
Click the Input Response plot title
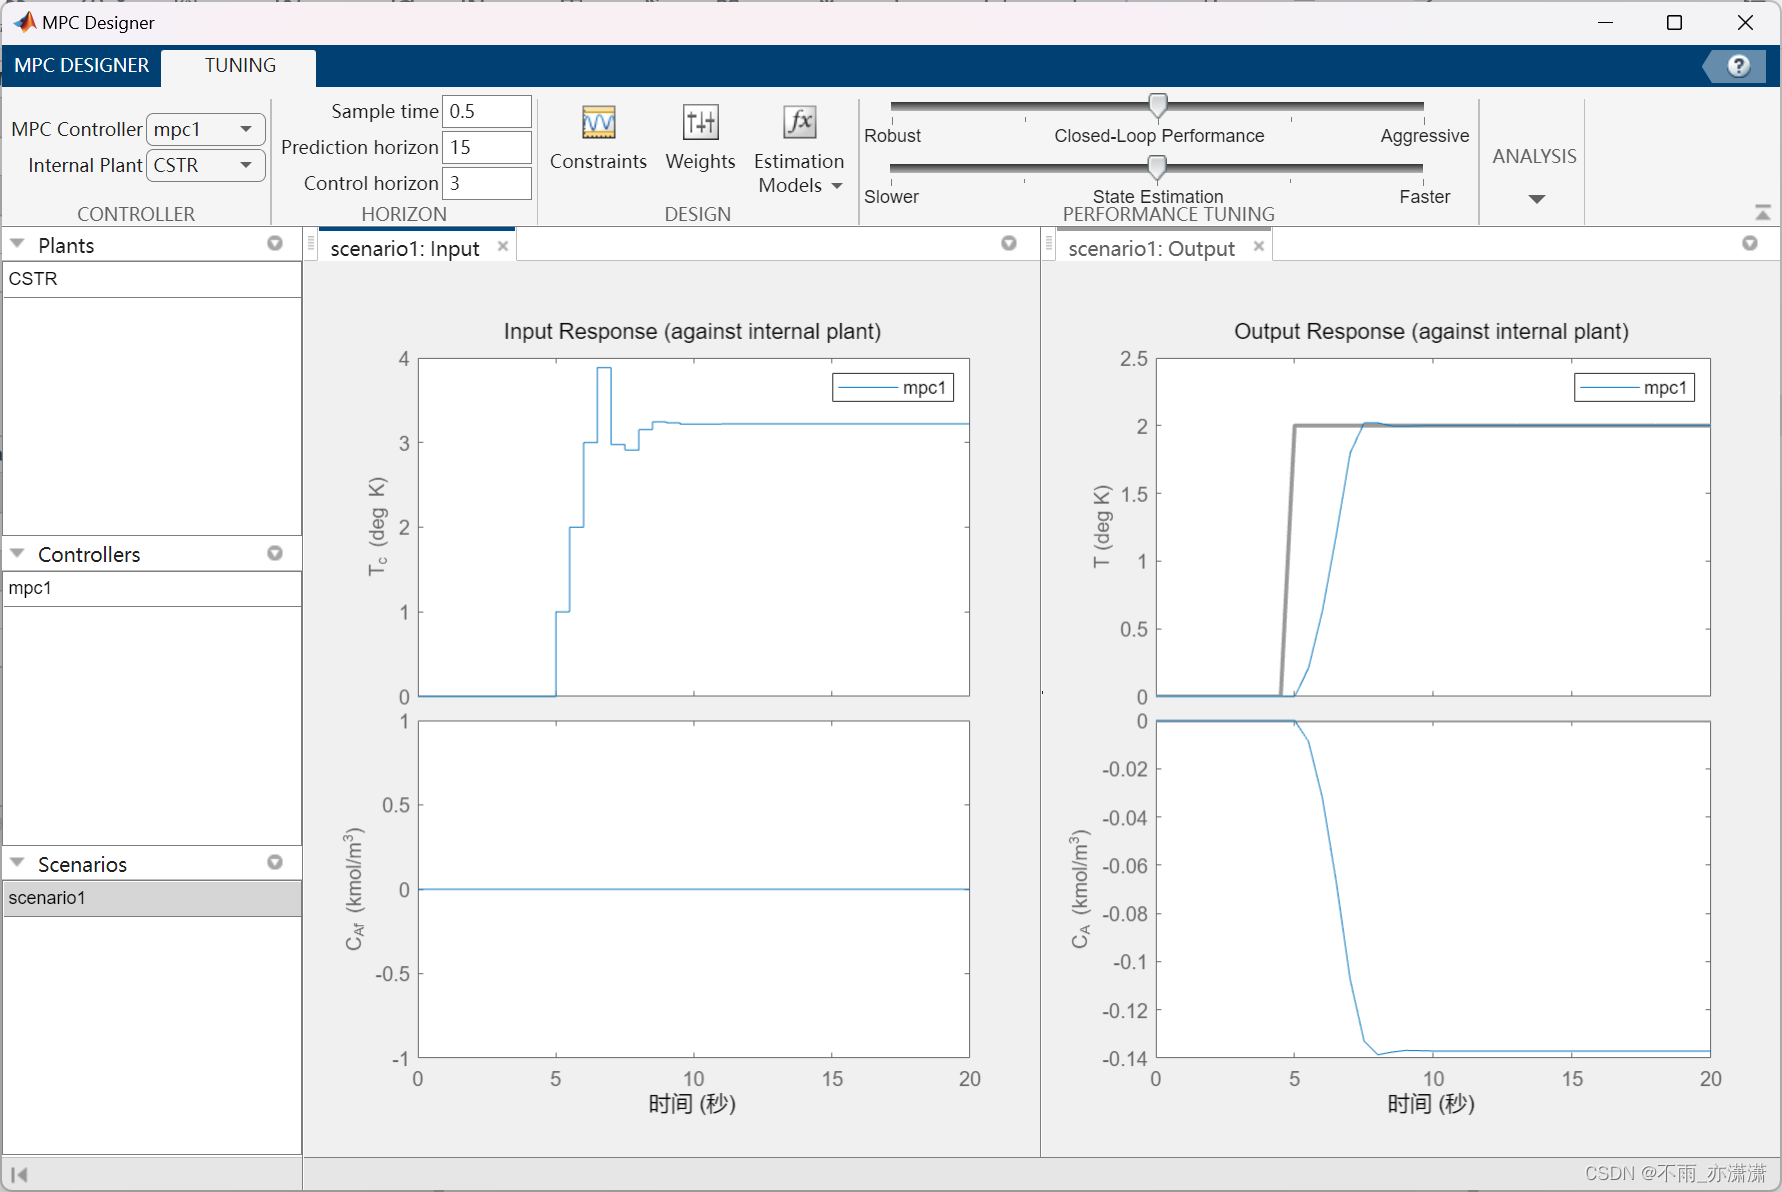click(x=692, y=332)
